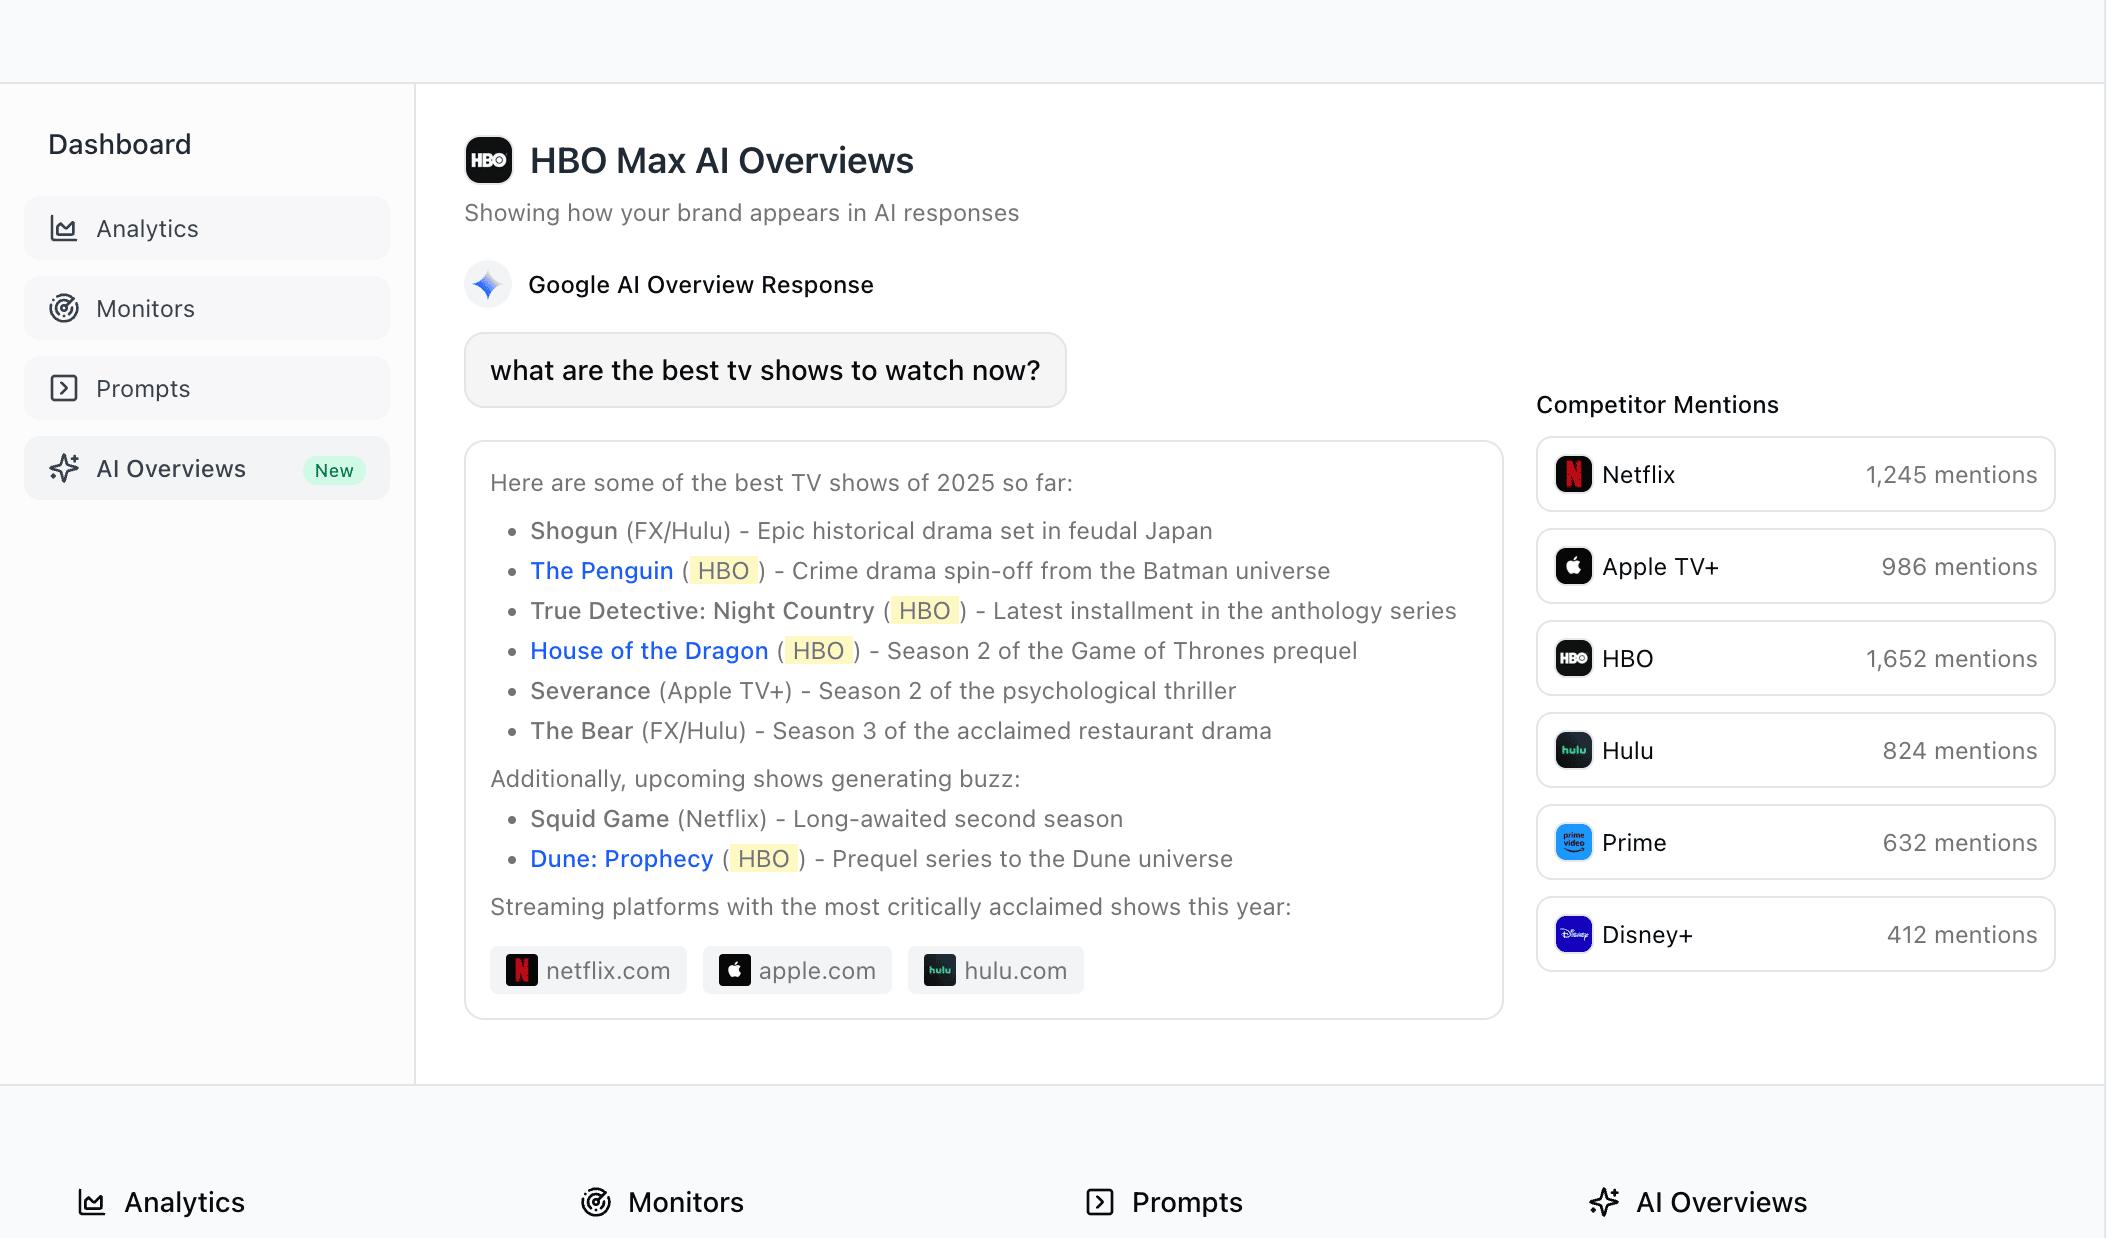
Task: Click the Analytics chart icon in sidebar
Action: click(x=64, y=229)
